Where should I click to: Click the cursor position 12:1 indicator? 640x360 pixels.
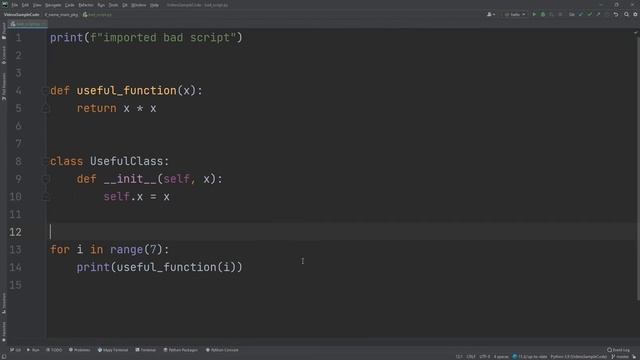[x=459, y=357]
